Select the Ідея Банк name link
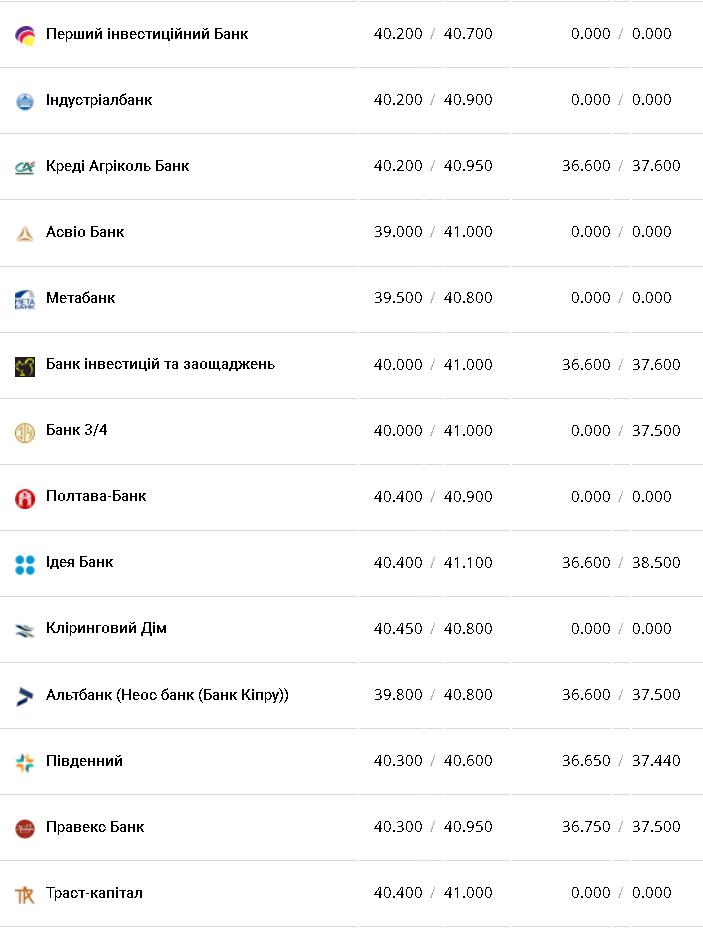Viewport: 703px width, 929px height. point(79,562)
